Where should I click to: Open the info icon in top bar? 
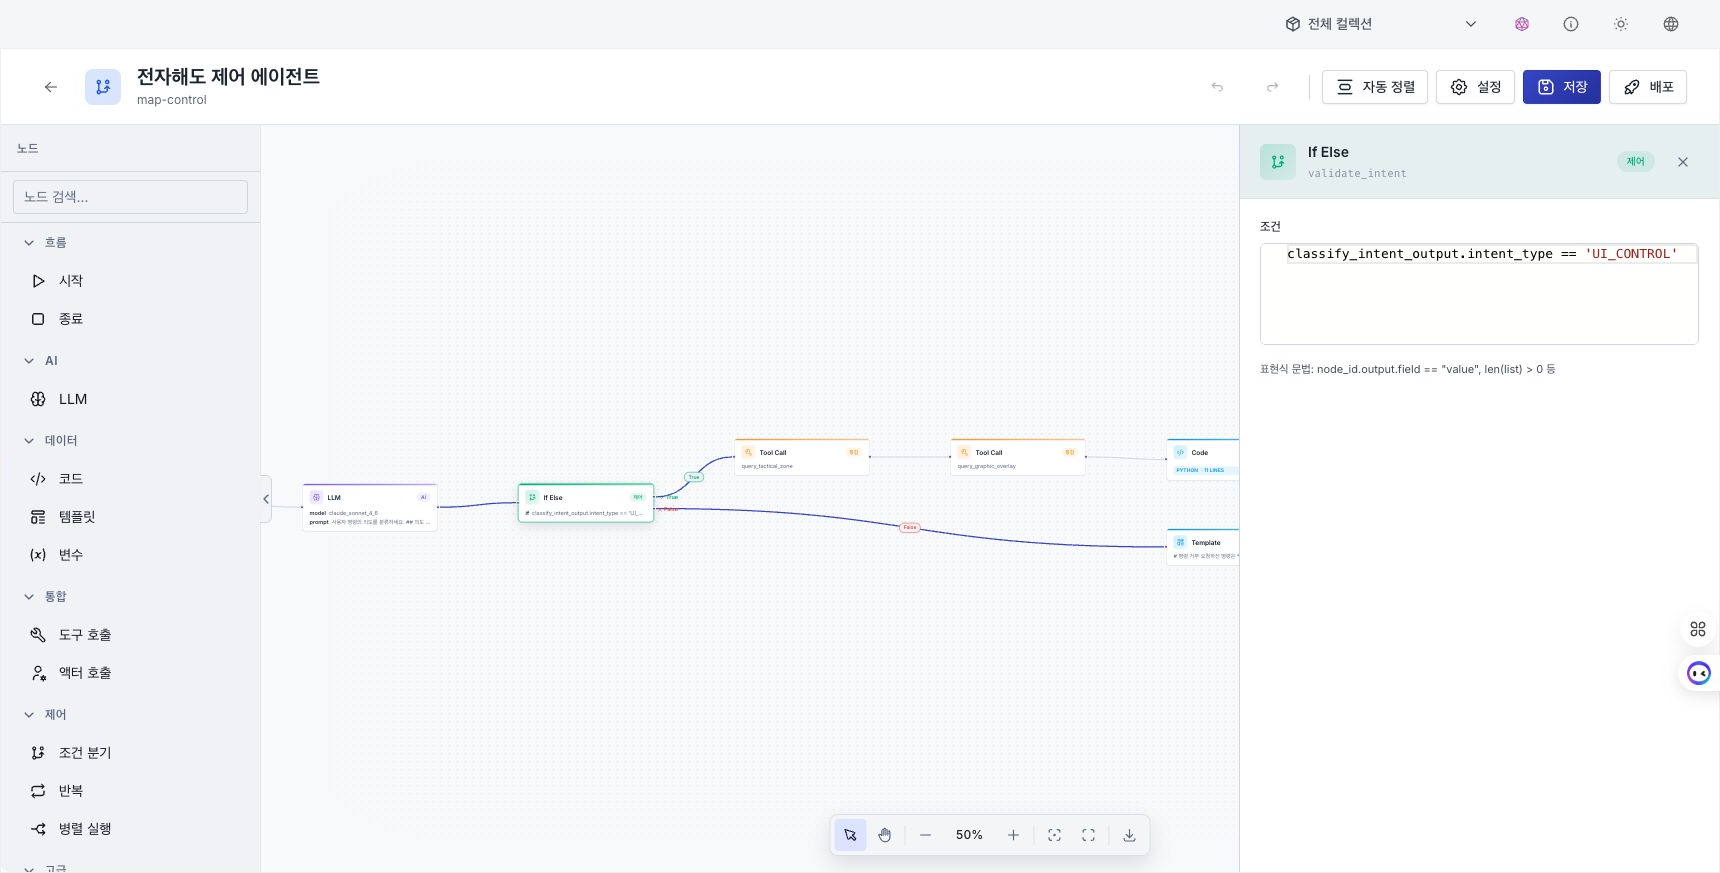click(1571, 24)
